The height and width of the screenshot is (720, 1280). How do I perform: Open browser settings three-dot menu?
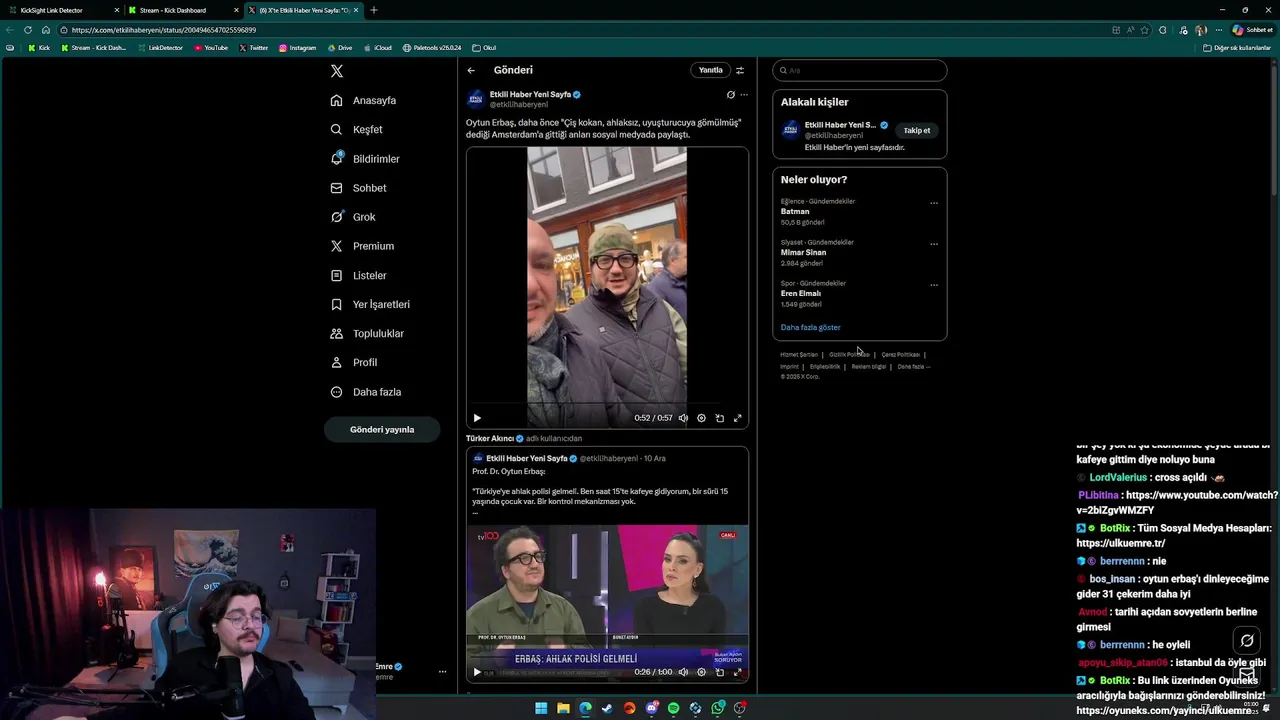[x=1217, y=30]
